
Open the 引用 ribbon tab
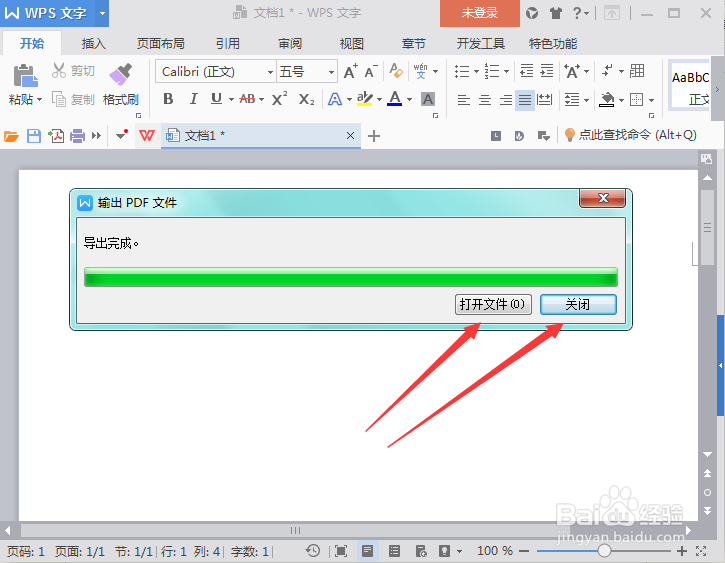coord(227,43)
